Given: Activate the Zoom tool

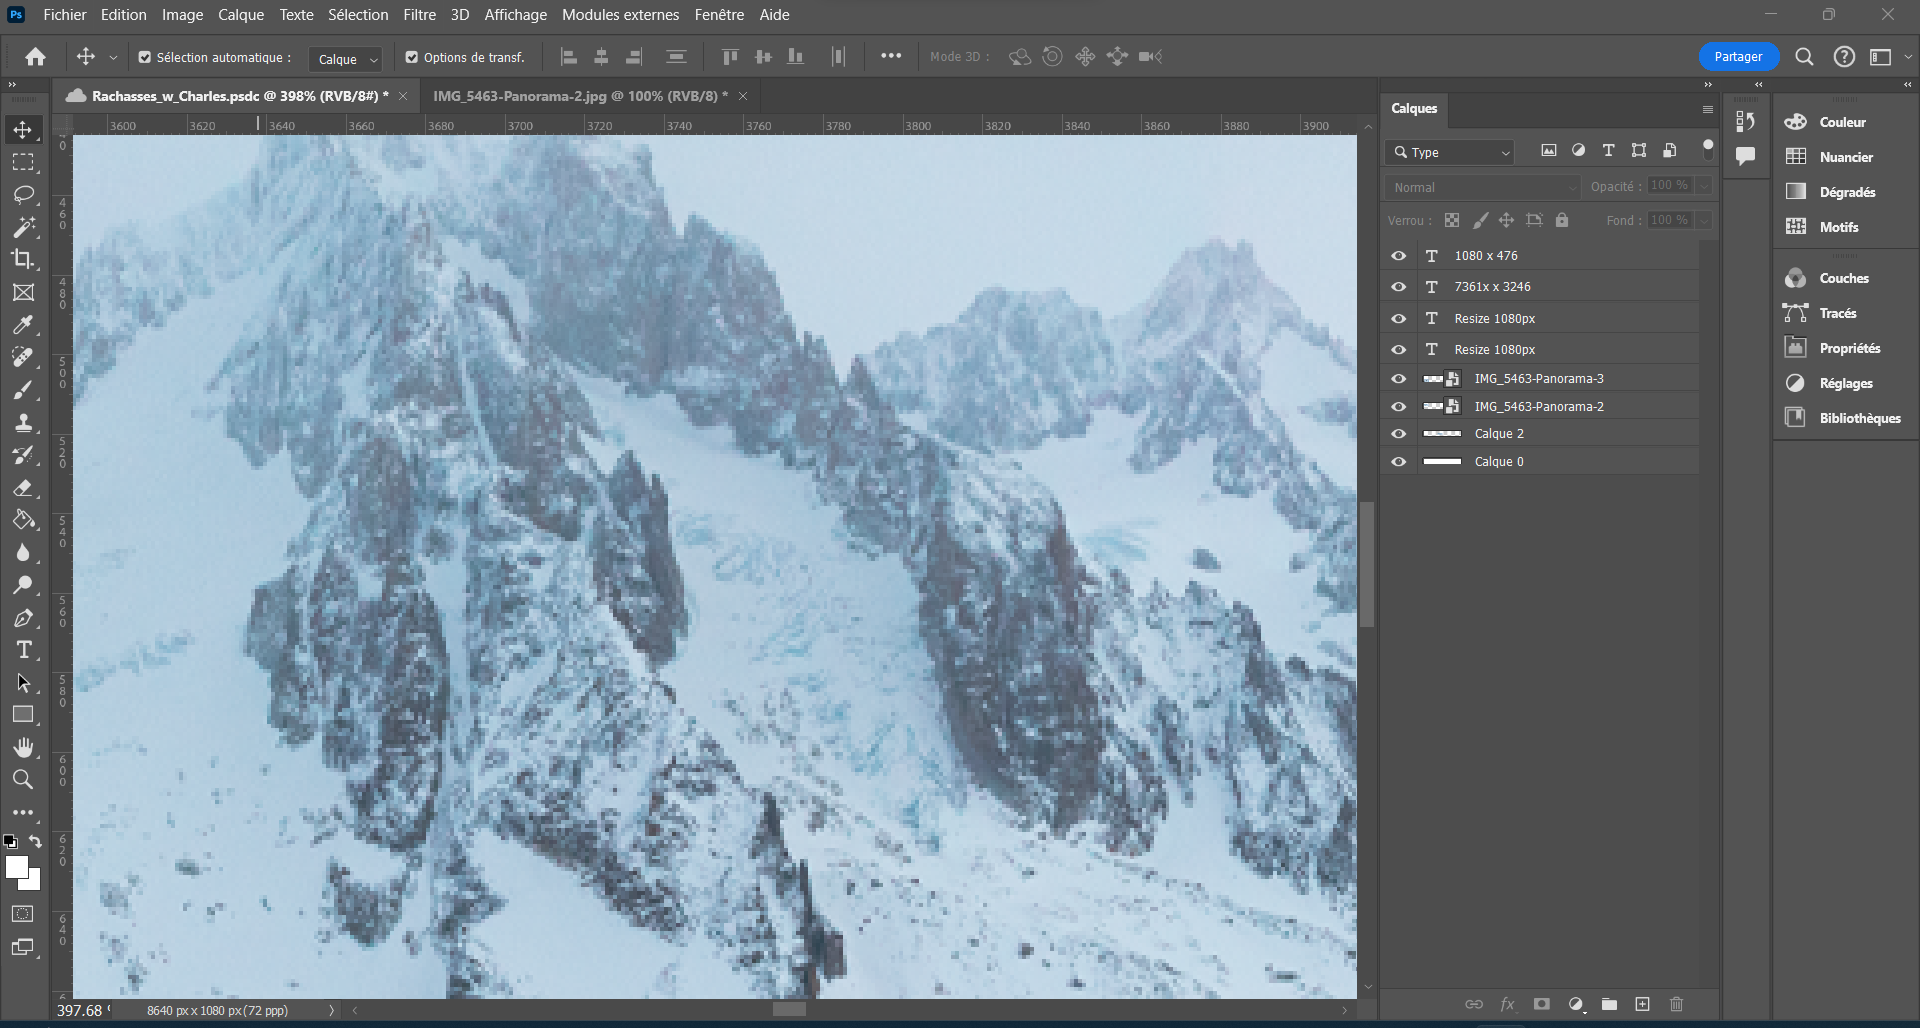Looking at the screenshot, I should pos(24,779).
